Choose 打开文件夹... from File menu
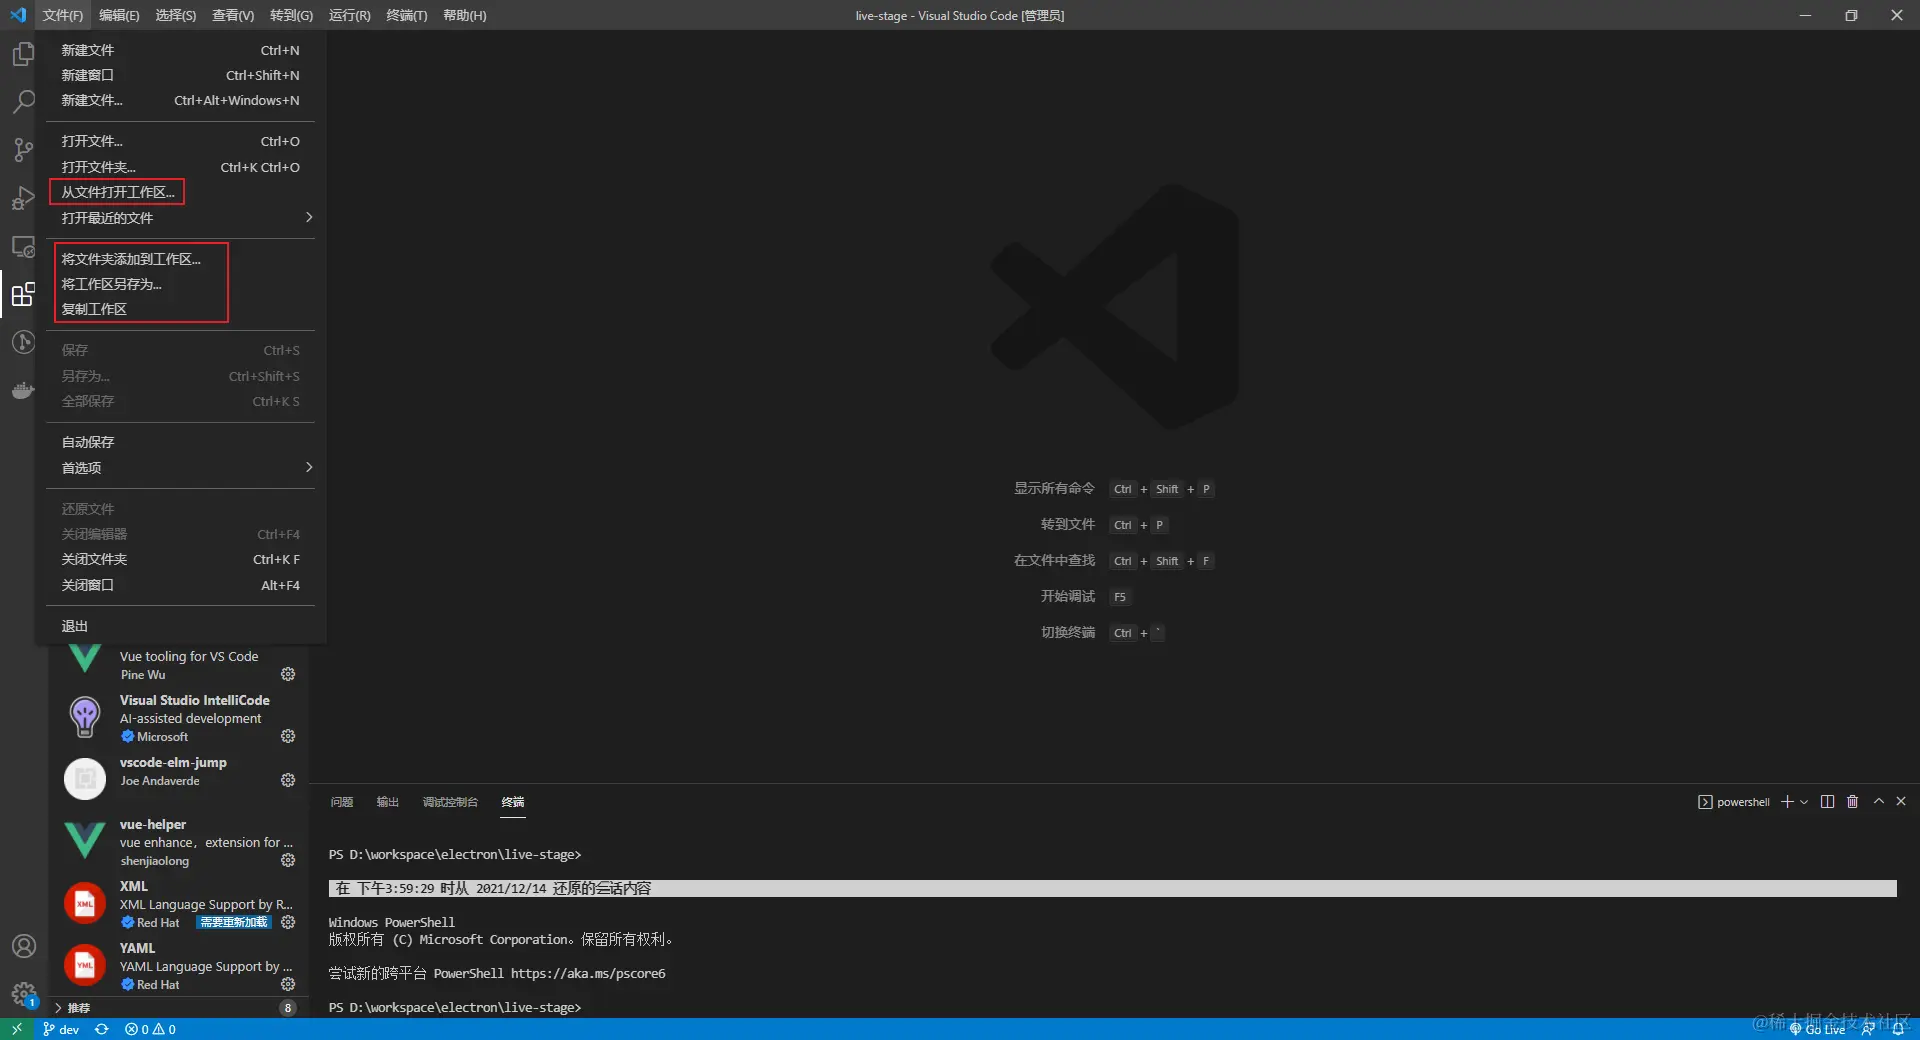 coord(180,167)
